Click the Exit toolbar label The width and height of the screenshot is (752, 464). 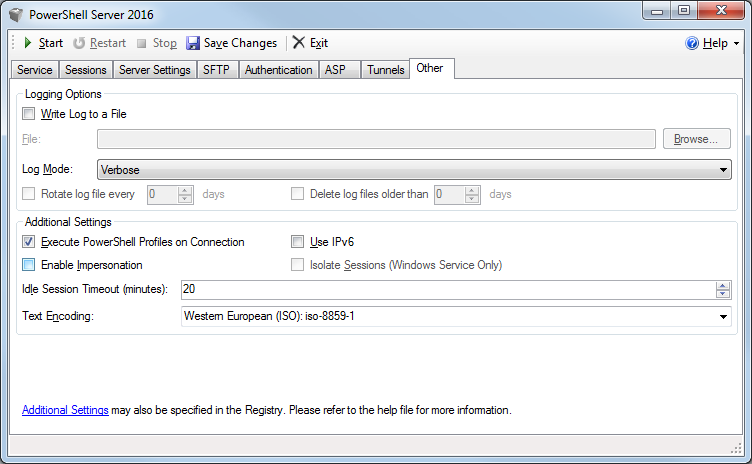pyautogui.click(x=319, y=43)
